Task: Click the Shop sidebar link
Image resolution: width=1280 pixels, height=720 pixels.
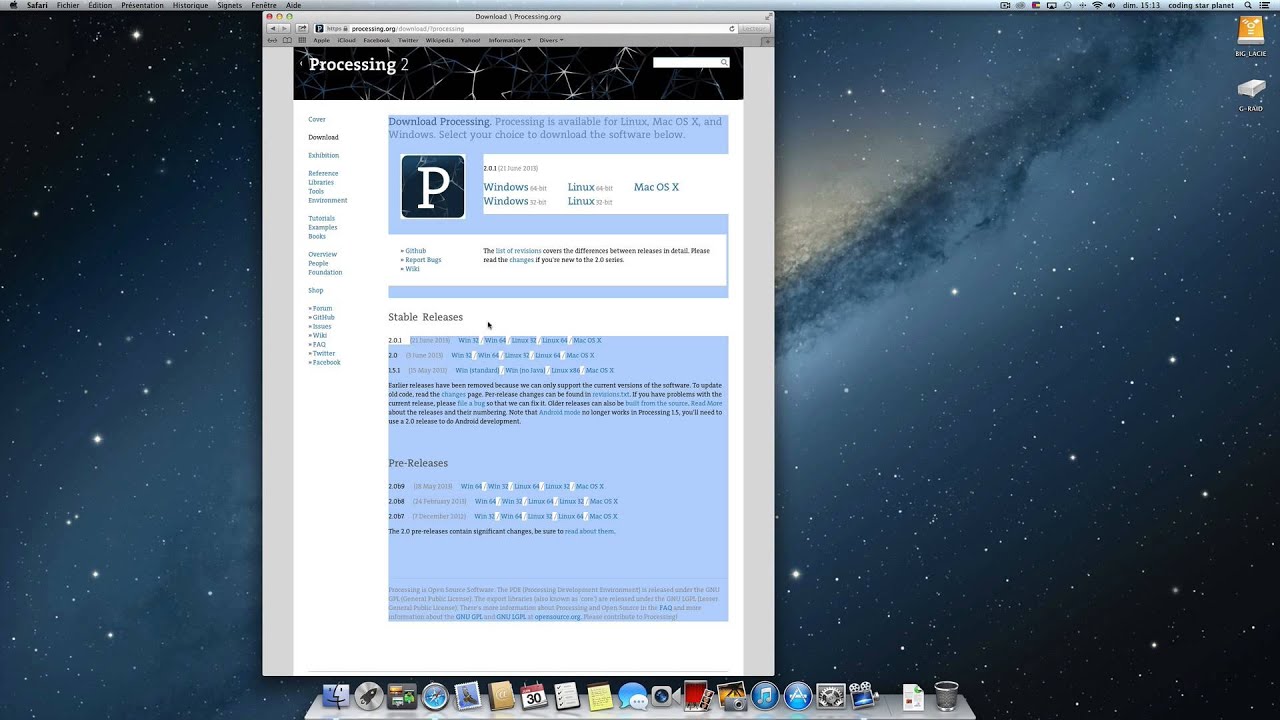Action: click(x=316, y=290)
